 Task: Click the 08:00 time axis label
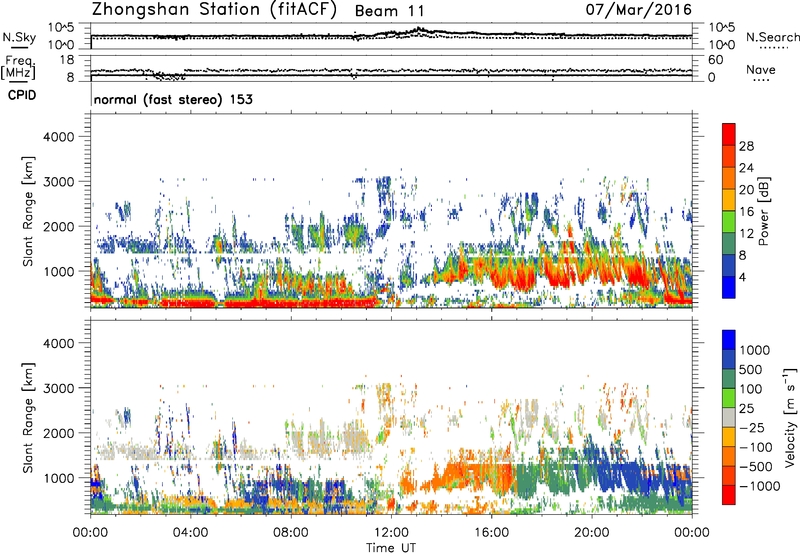291,533
